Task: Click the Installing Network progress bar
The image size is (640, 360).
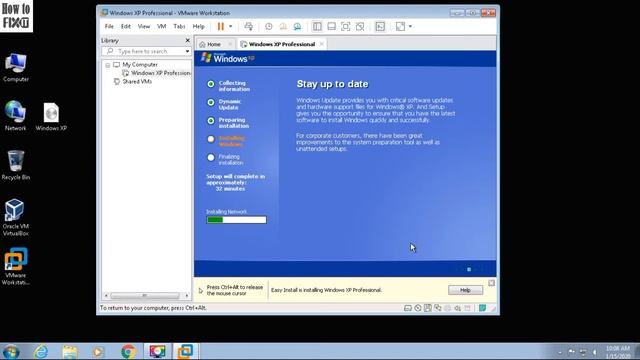Action: [236, 220]
